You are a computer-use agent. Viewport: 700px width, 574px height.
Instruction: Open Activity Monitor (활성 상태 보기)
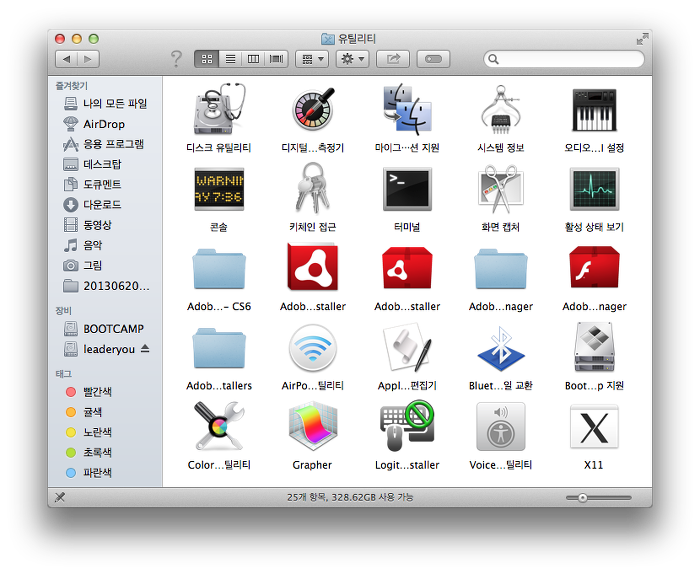pos(594,189)
